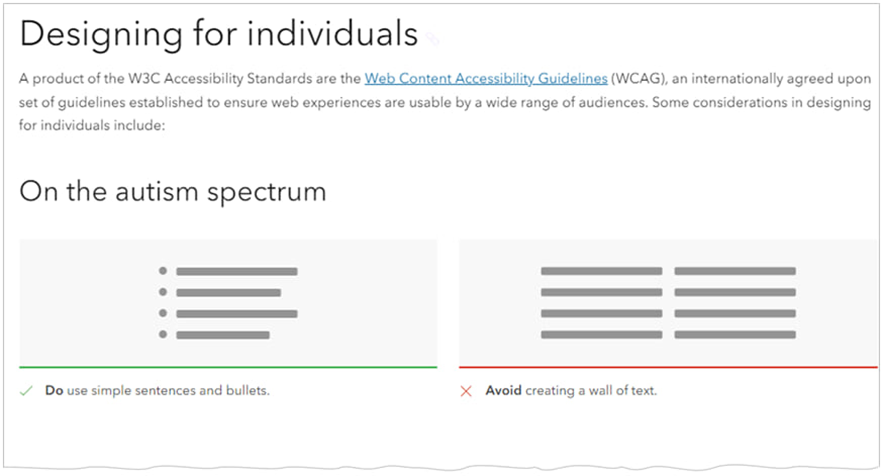Click the "Designing for individuals" heading

click(x=218, y=35)
